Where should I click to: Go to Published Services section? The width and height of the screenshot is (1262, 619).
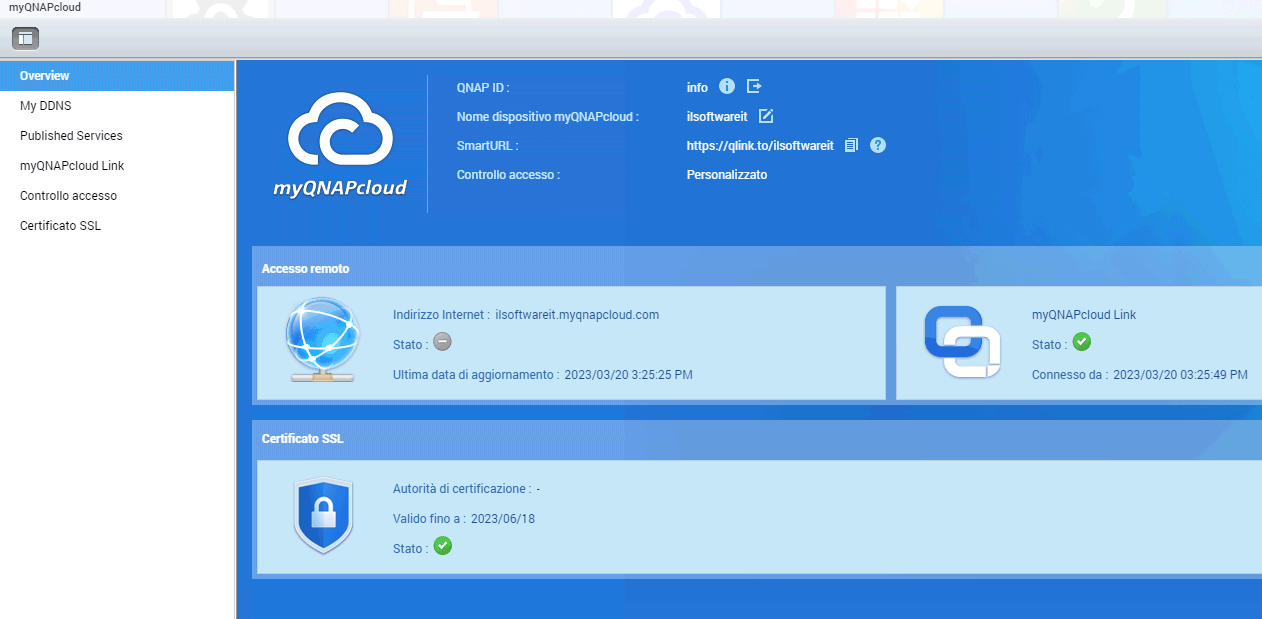(x=117, y=136)
